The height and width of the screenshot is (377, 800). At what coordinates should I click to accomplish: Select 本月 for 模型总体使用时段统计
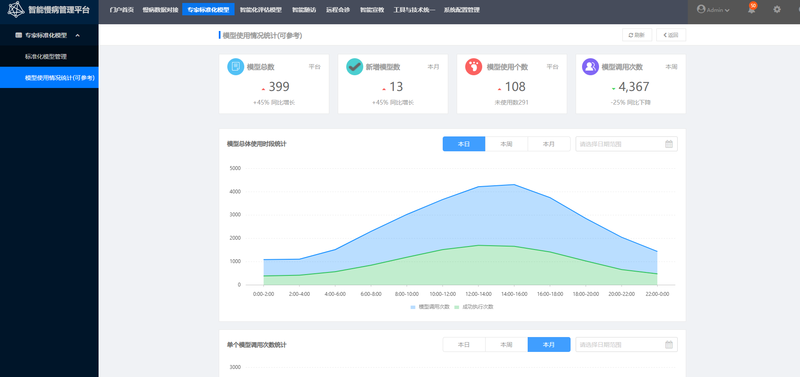tap(548, 144)
